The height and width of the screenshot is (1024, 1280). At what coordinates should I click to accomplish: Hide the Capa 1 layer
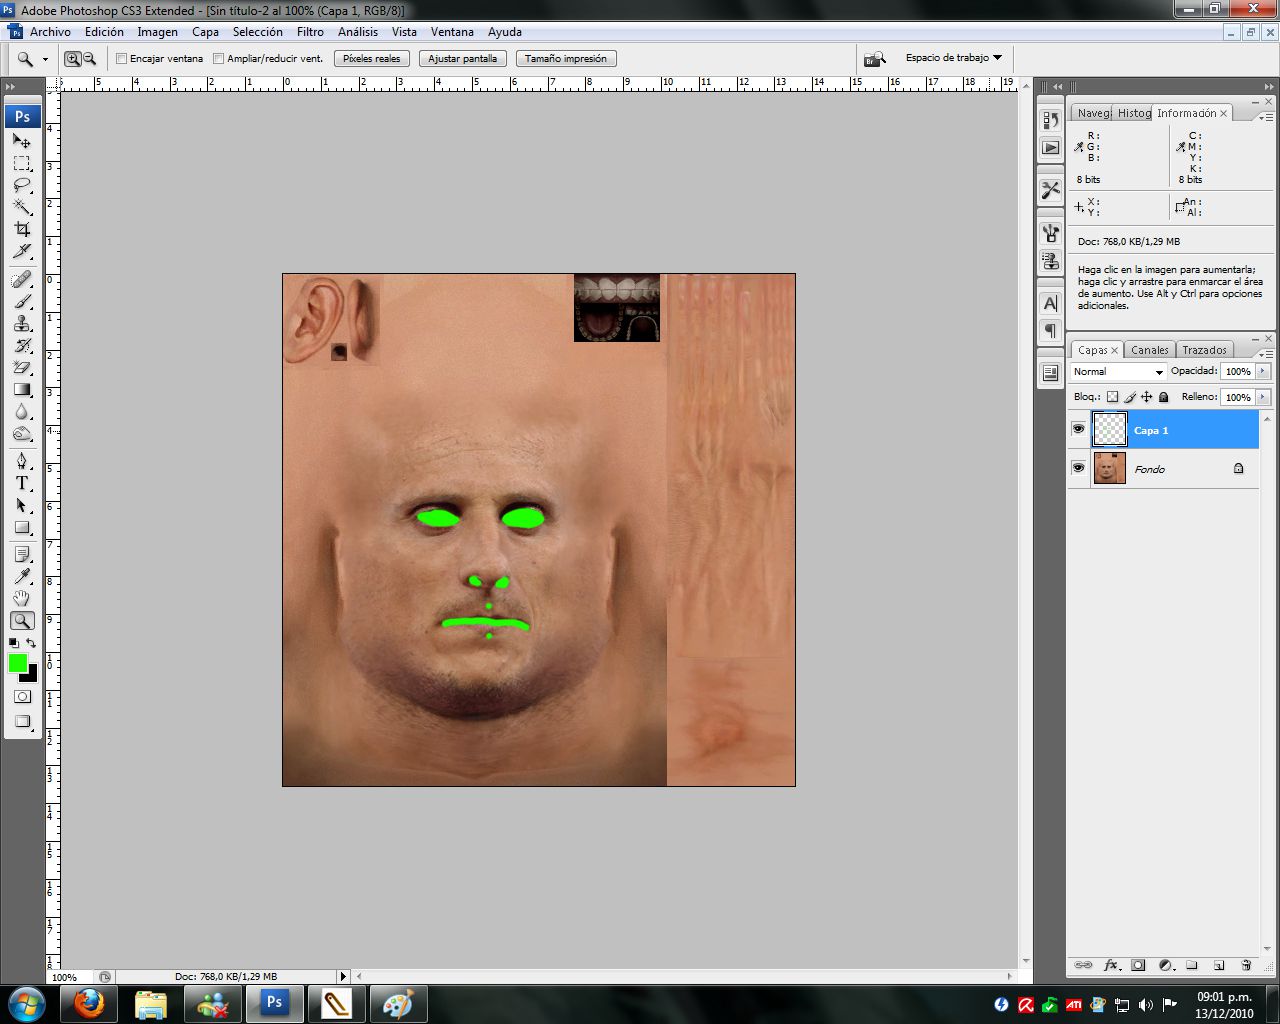point(1078,429)
